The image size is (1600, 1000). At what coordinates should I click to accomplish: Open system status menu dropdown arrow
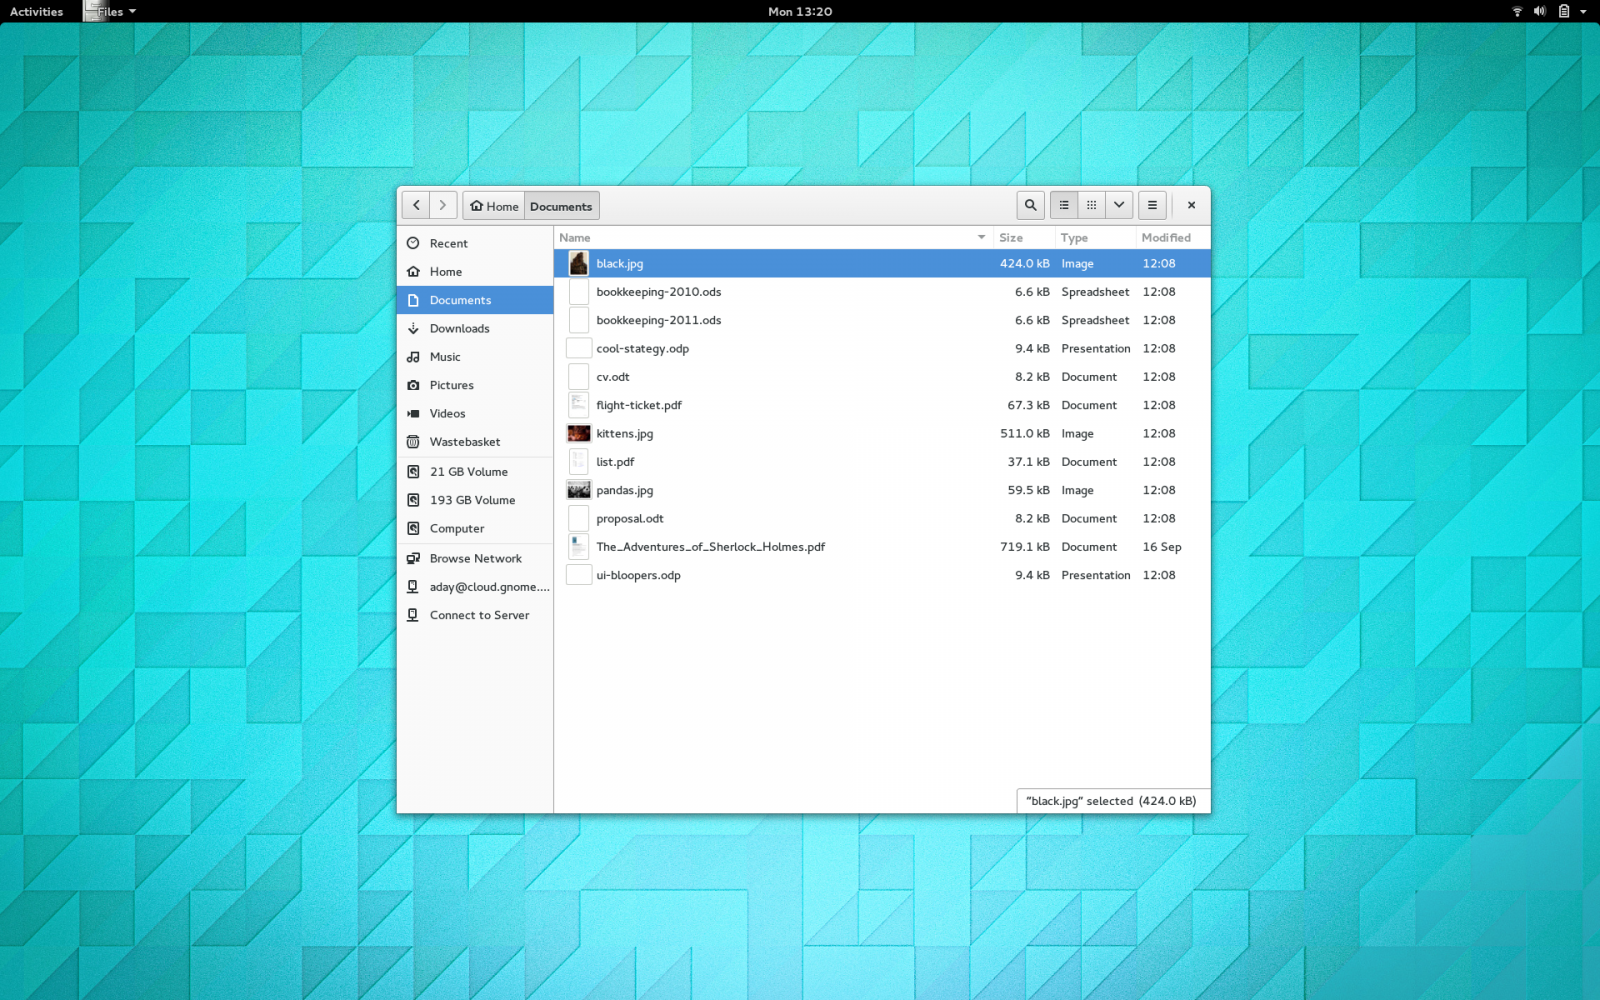[x=1583, y=12]
